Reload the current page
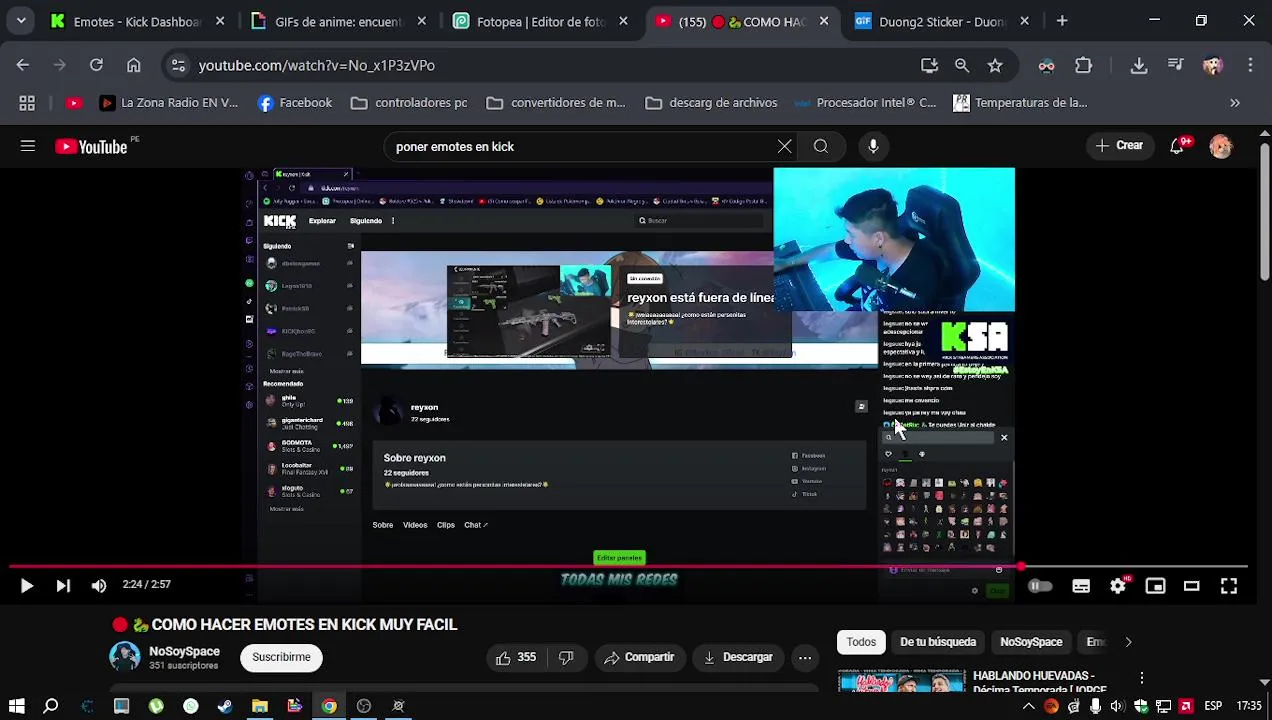This screenshot has height=720, width=1272. [x=96, y=65]
